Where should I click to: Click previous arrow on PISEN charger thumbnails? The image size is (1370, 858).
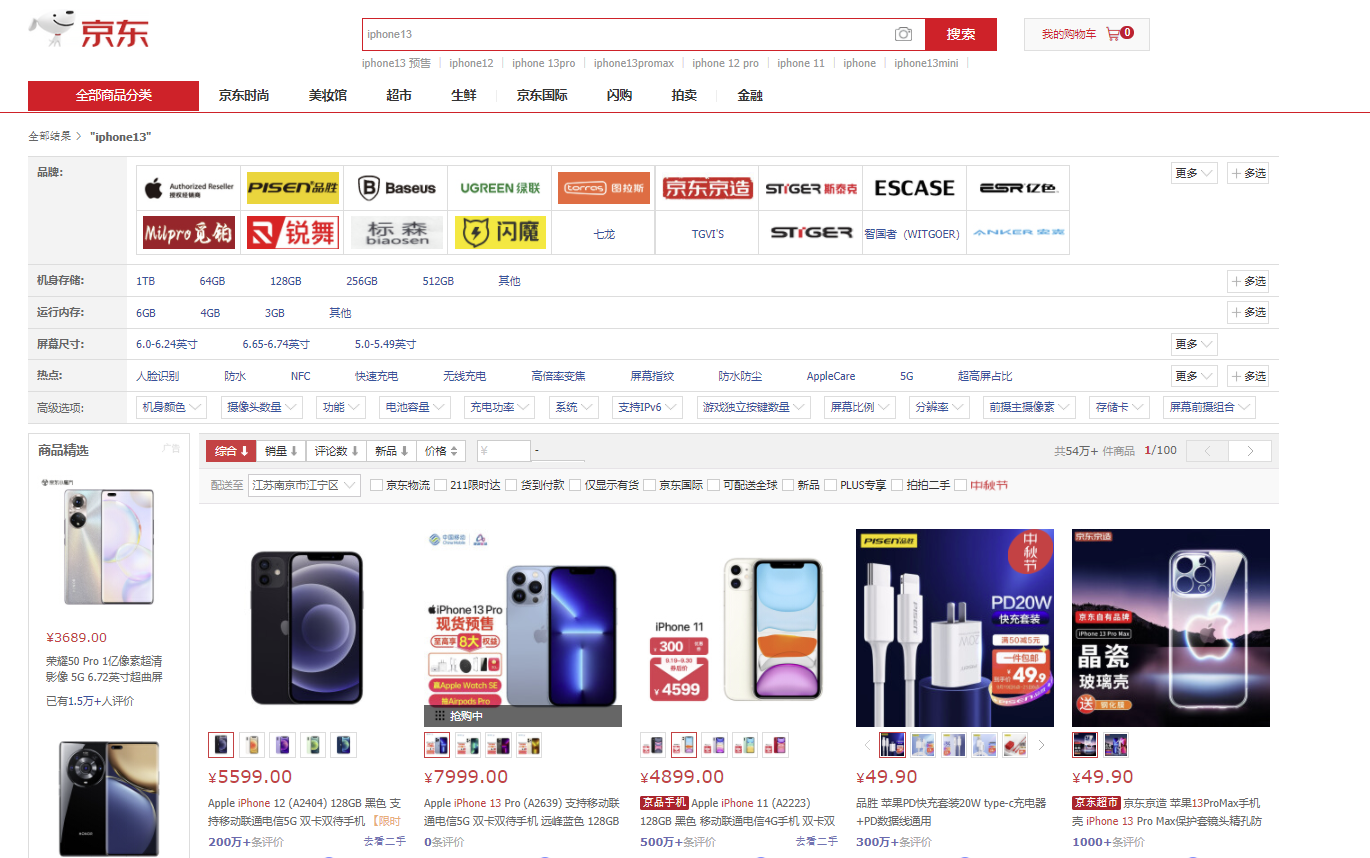pos(867,745)
